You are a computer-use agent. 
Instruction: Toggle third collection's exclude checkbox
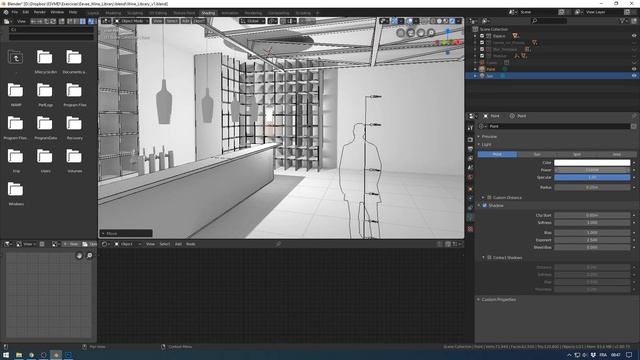click(482, 49)
